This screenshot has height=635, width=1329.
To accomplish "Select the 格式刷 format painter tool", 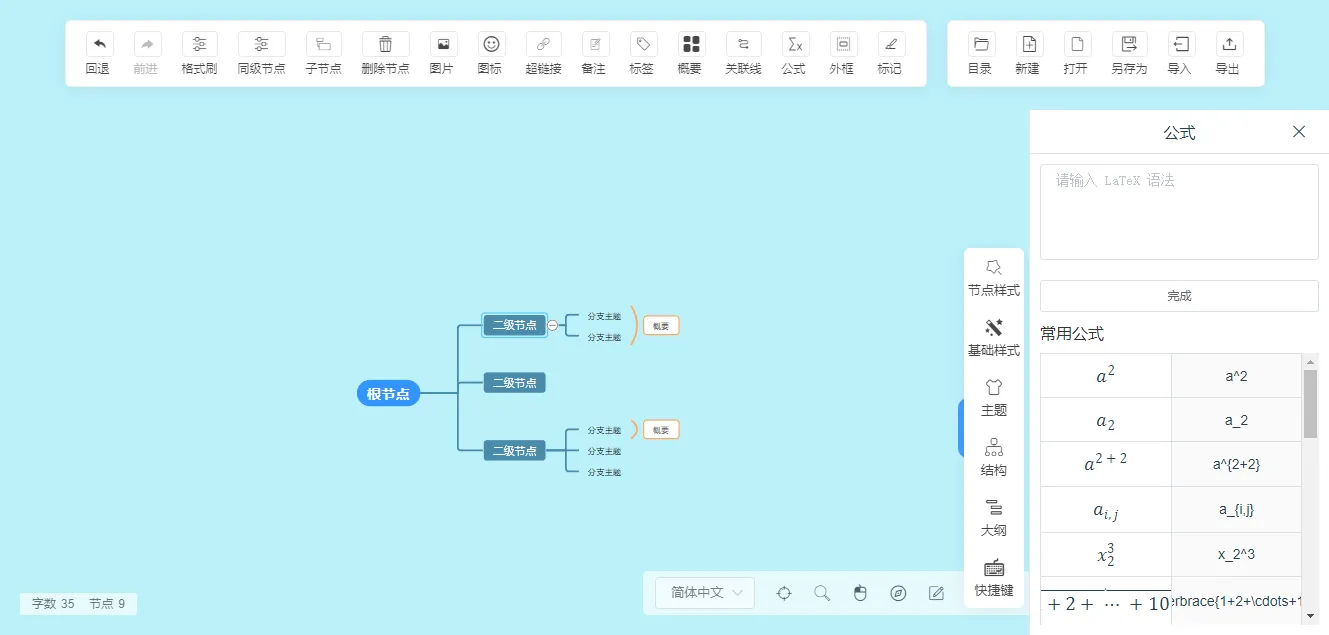I will 199,44.
